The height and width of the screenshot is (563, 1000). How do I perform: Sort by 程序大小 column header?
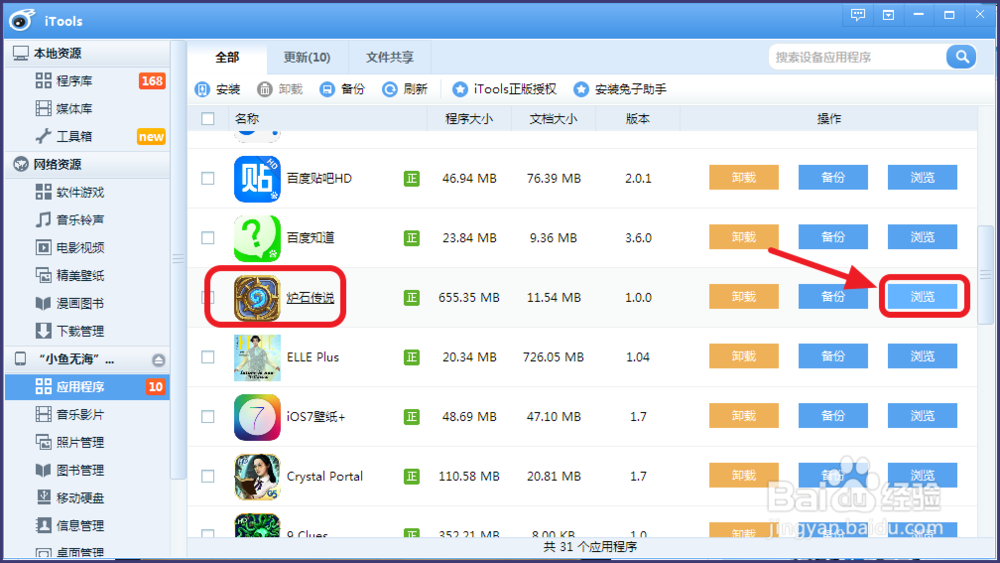click(x=469, y=119)
